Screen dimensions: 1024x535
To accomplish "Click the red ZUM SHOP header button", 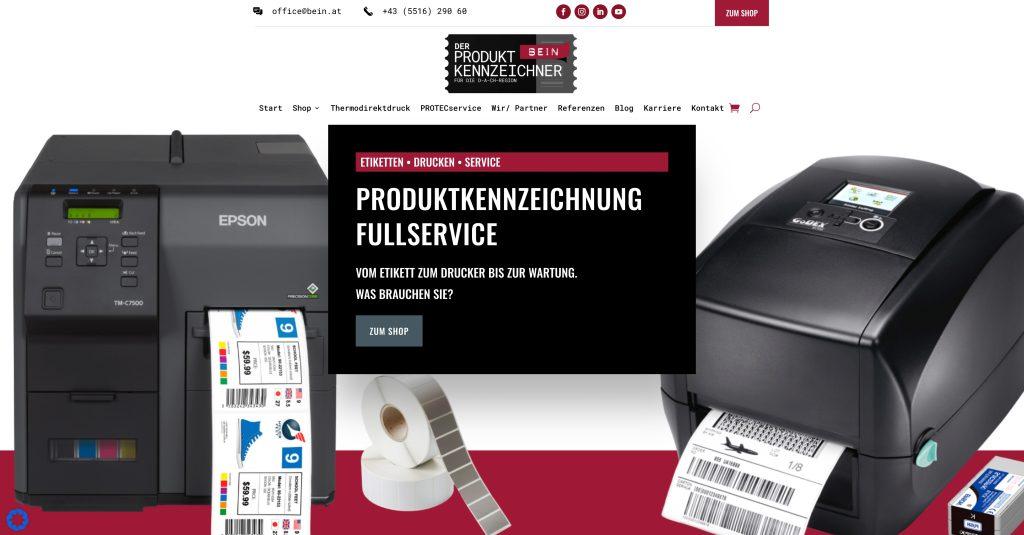I will point(742,13).
